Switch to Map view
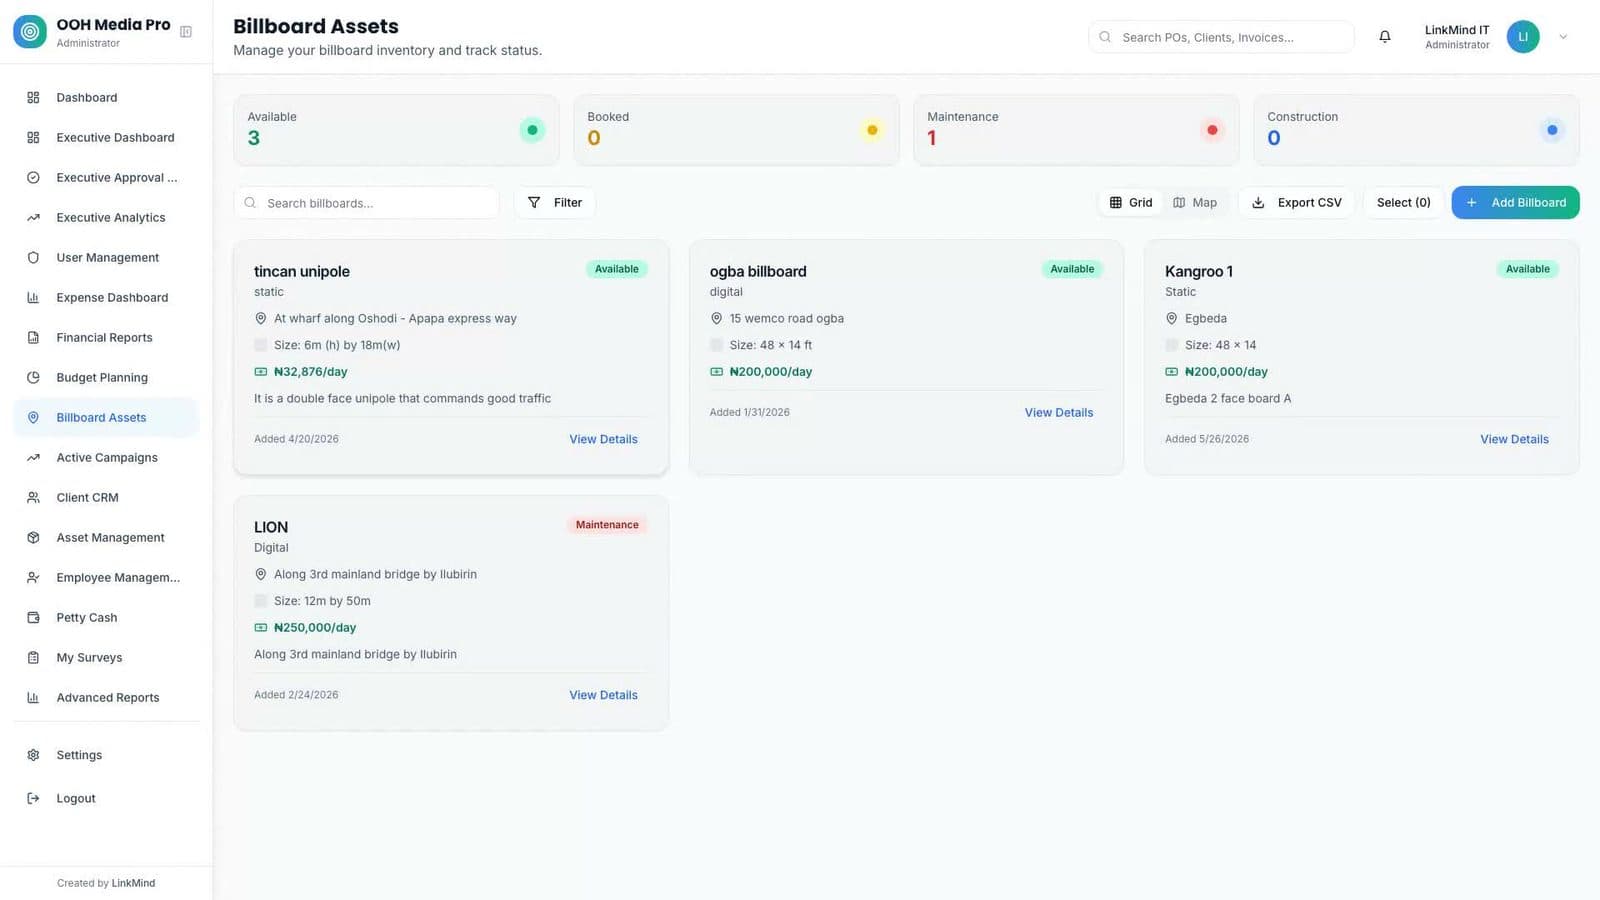The width and height of the screenshot is (1600, 900). tap(1195, 202)
